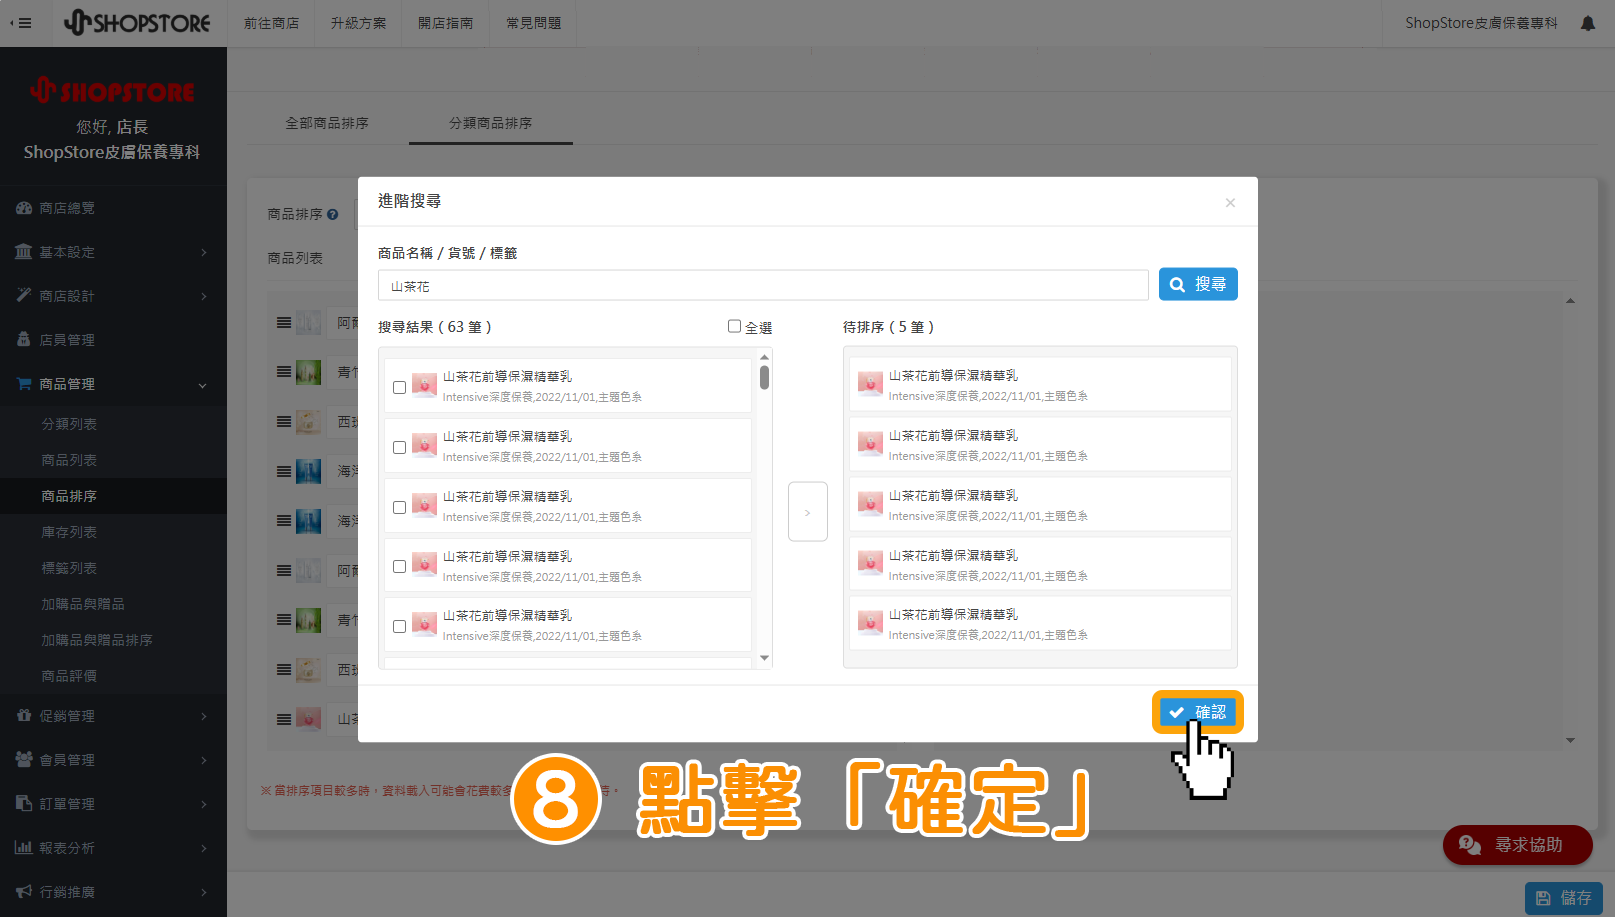Click the 促銷管理 gift icon
The height and width of the screenshot is (917, 1615).
click(24, 715)
